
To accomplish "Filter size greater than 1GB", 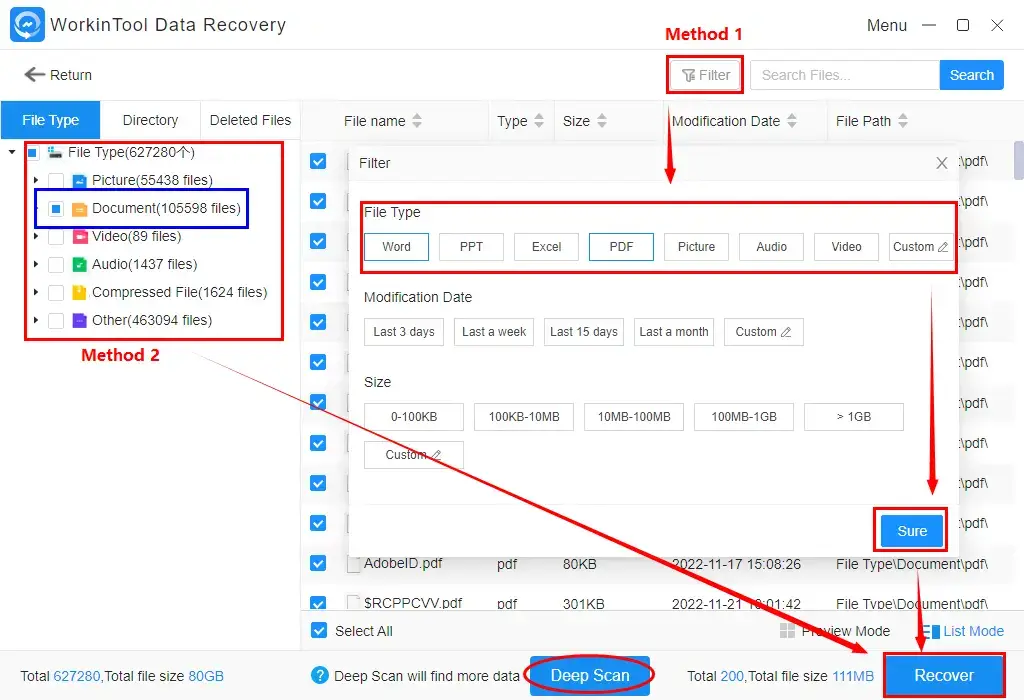I will [x=854, y=417].
